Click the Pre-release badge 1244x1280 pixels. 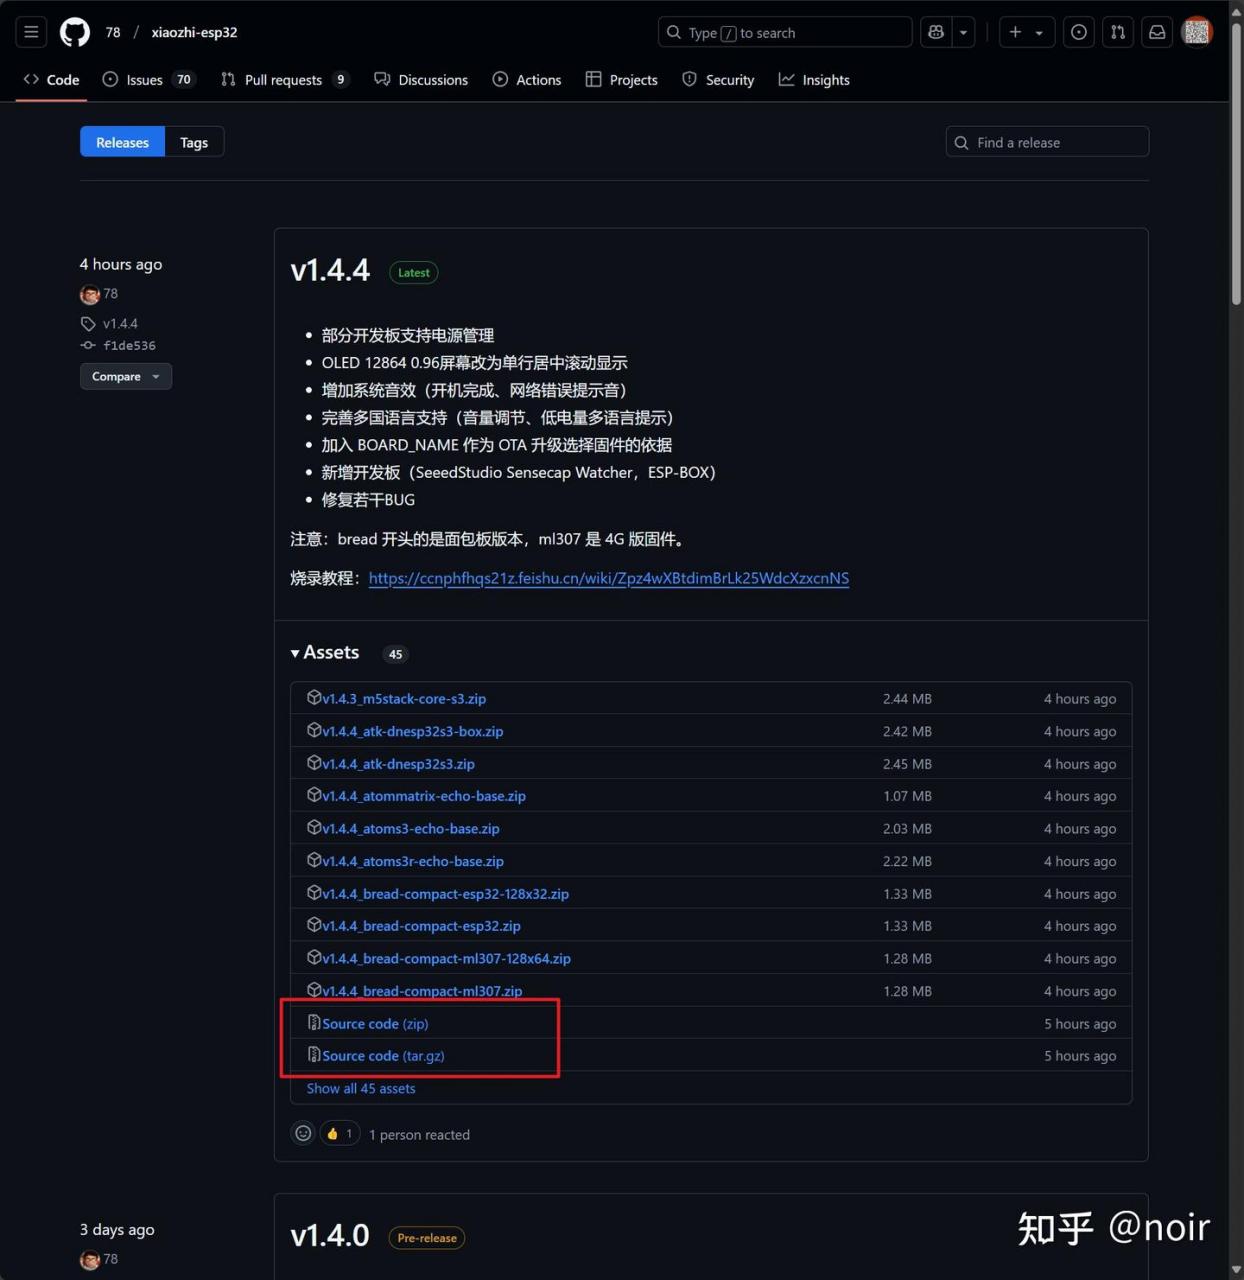click(x=427, y=1238)
